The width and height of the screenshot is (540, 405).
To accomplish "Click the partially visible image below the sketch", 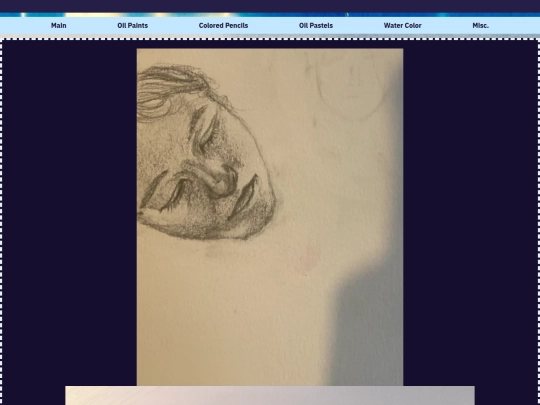I will point(270,395).
